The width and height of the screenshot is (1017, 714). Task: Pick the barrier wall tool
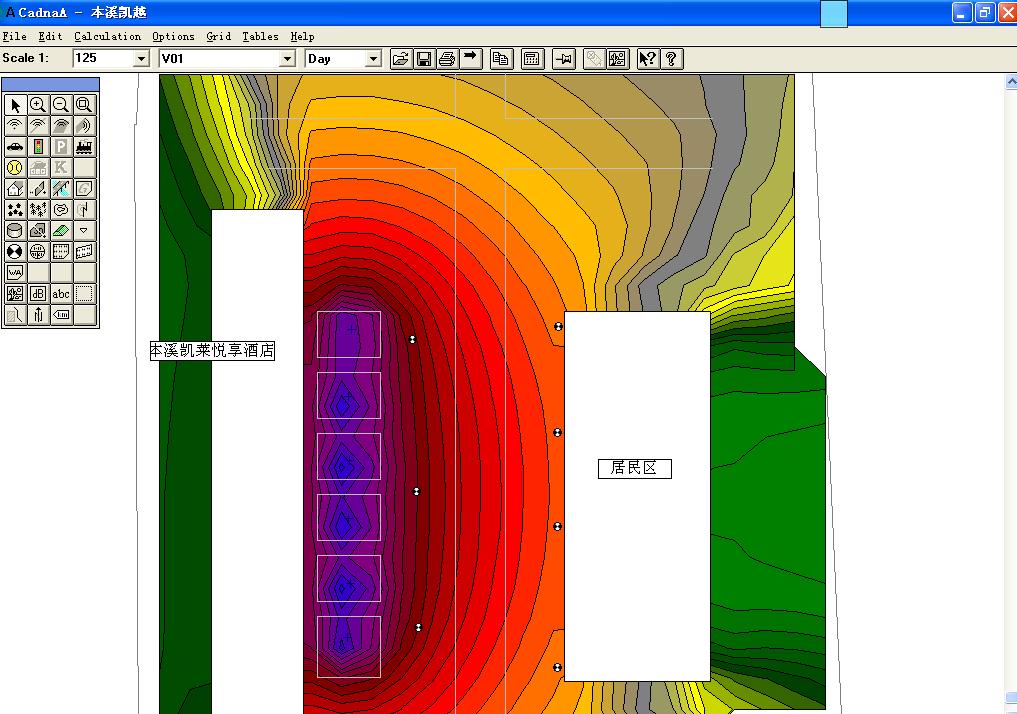[38, 189]
